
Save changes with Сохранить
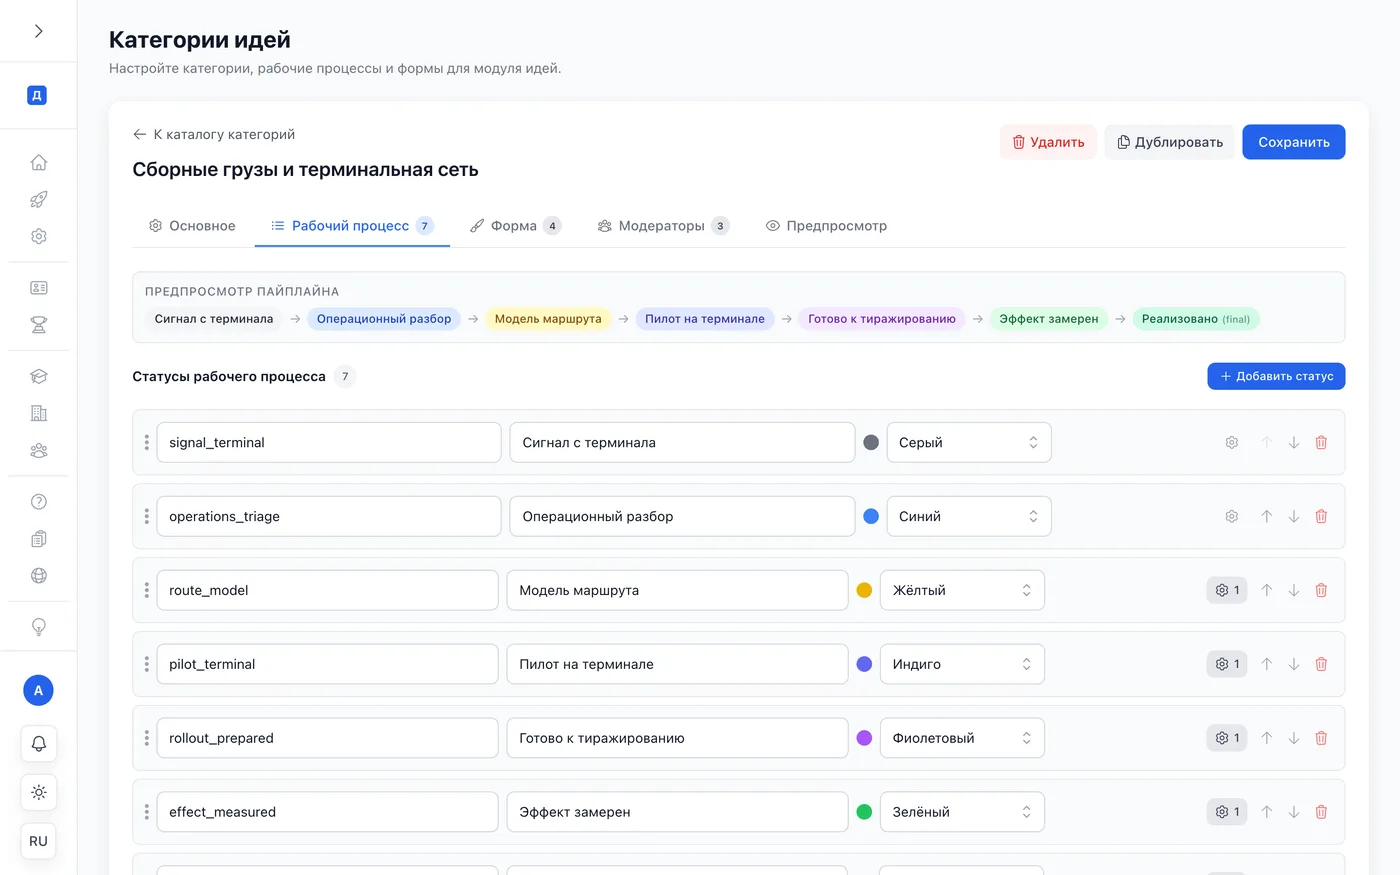tap(1293, 142)
